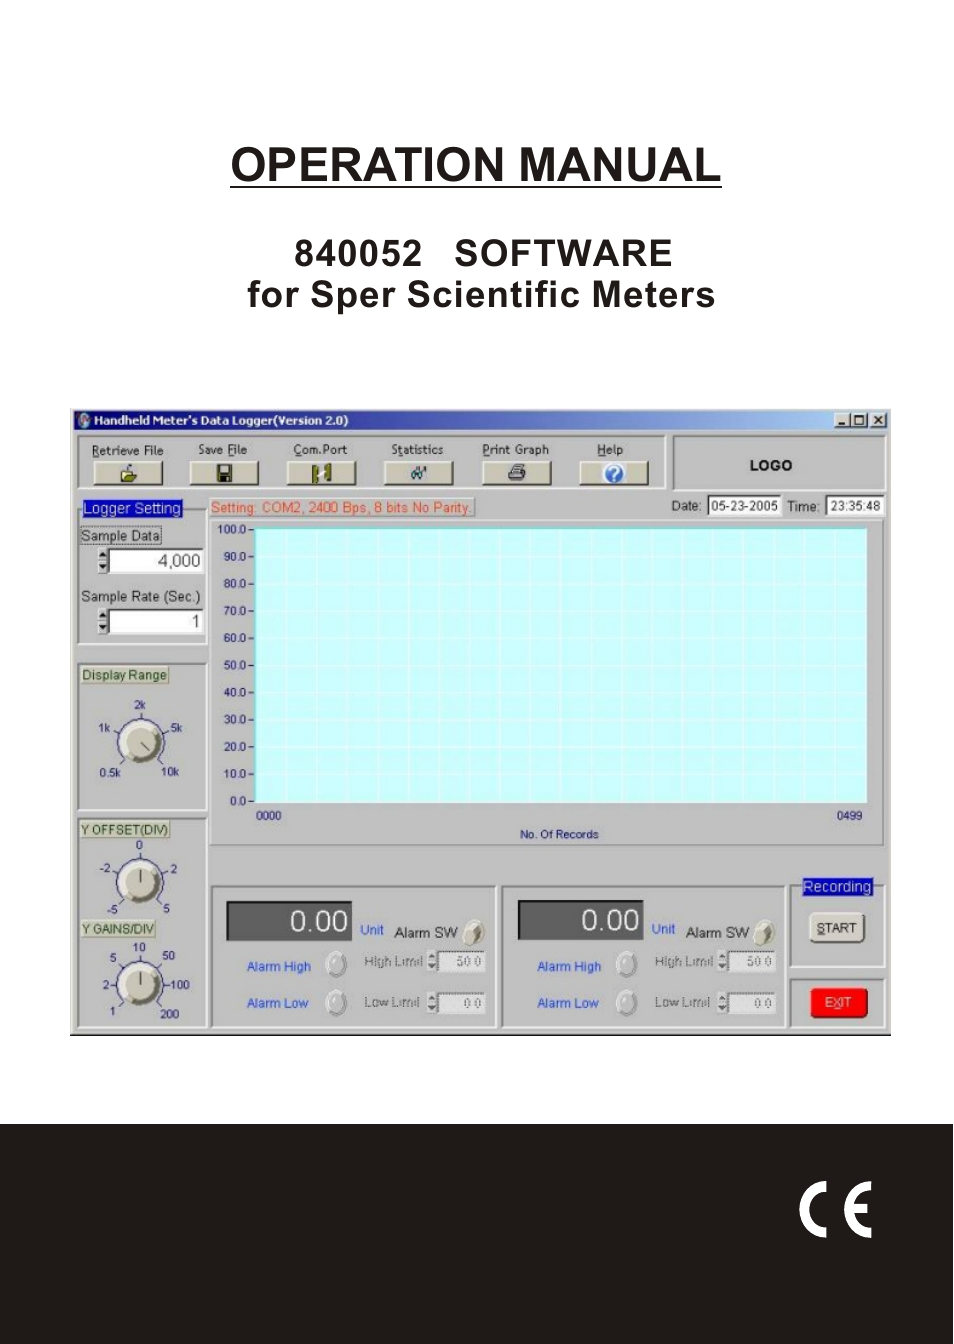Click the right channel 0.00 reading display
954x1344 pixels.
(580, 920)
